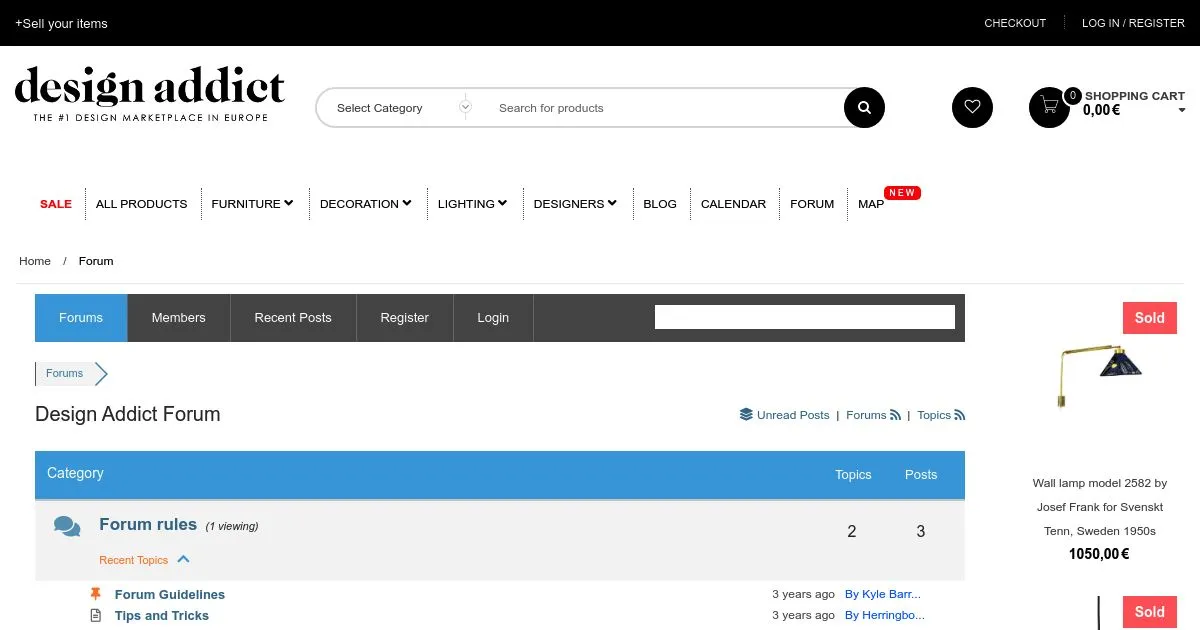Image resolution: width=1200 pixels, height=630 pixels.
Task: Click the 1050,00€ price text
Action: [1099, 554]
